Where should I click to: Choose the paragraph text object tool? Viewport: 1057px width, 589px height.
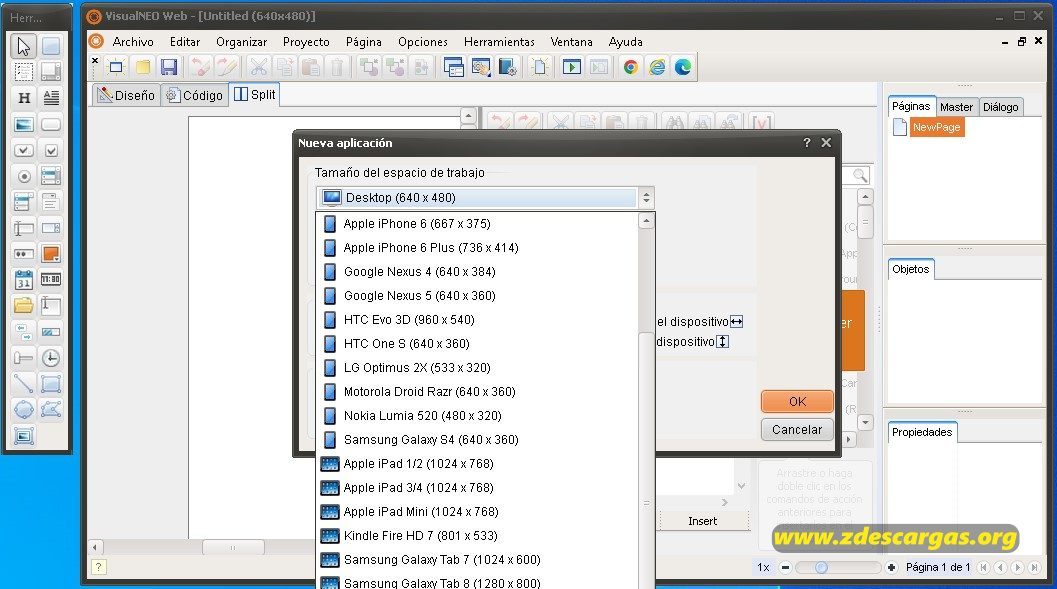click(x=51, y=98)
